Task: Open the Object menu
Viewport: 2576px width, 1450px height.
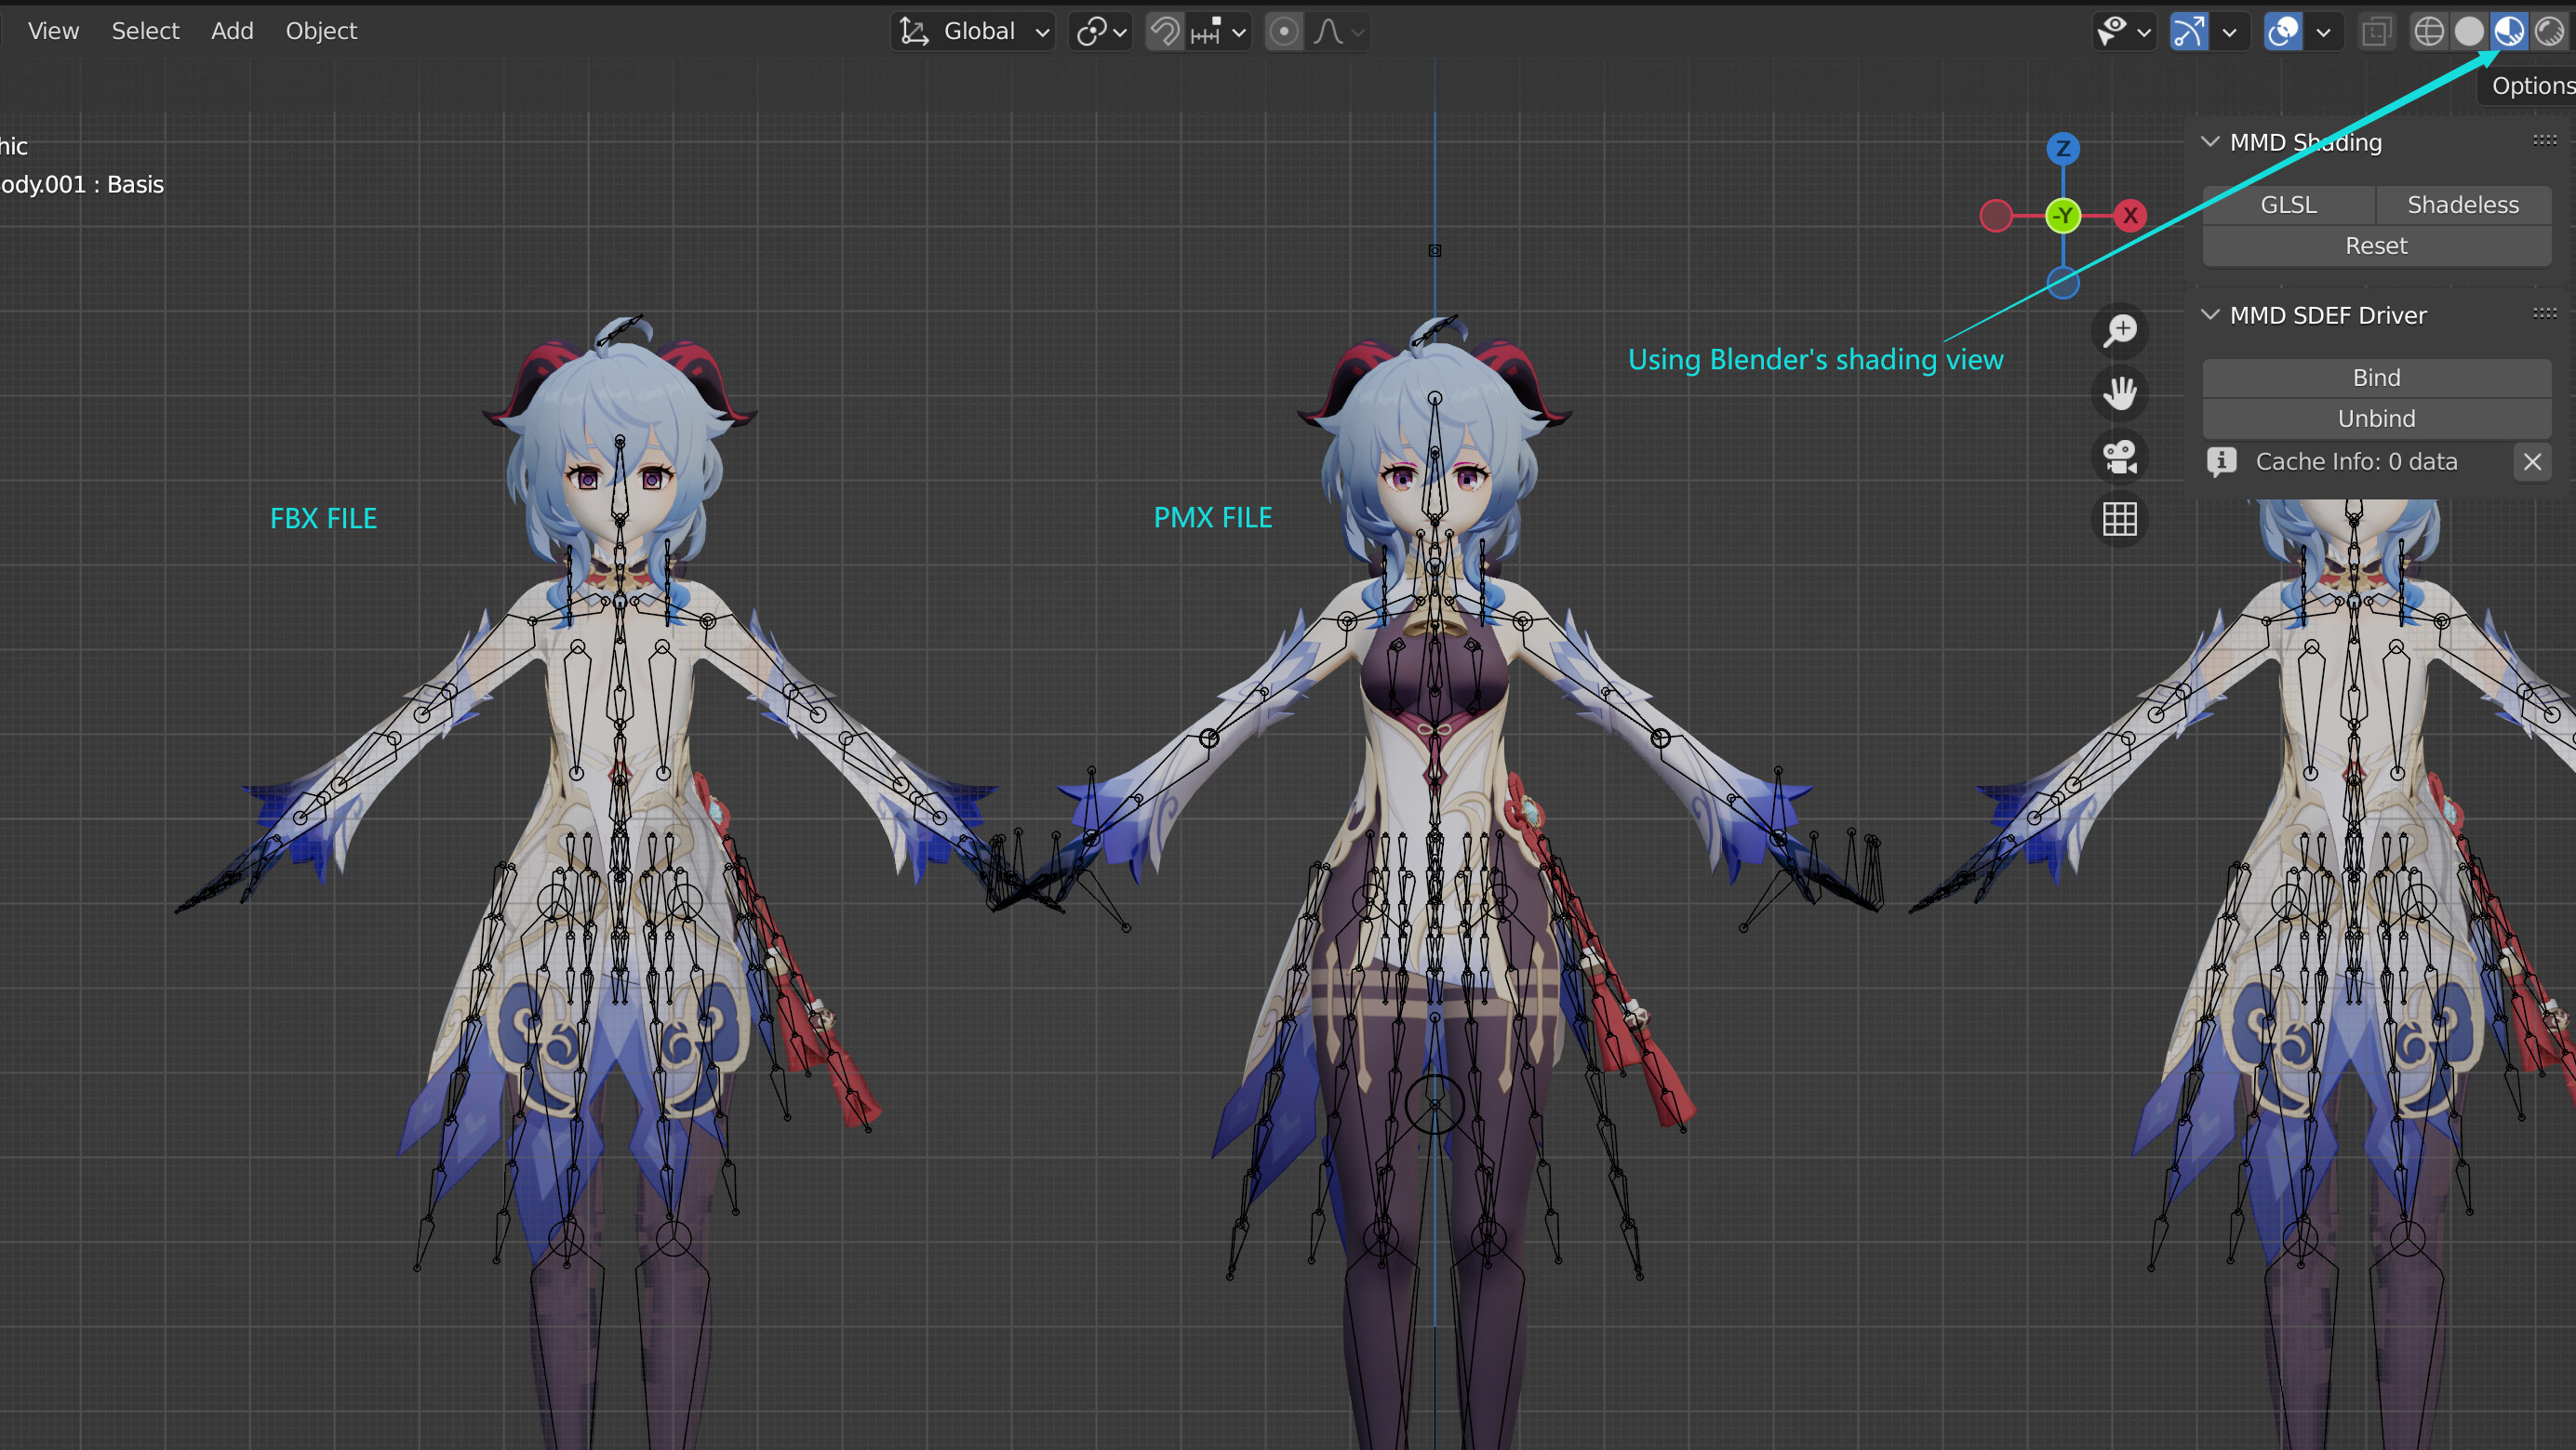Action: point(321,30)
